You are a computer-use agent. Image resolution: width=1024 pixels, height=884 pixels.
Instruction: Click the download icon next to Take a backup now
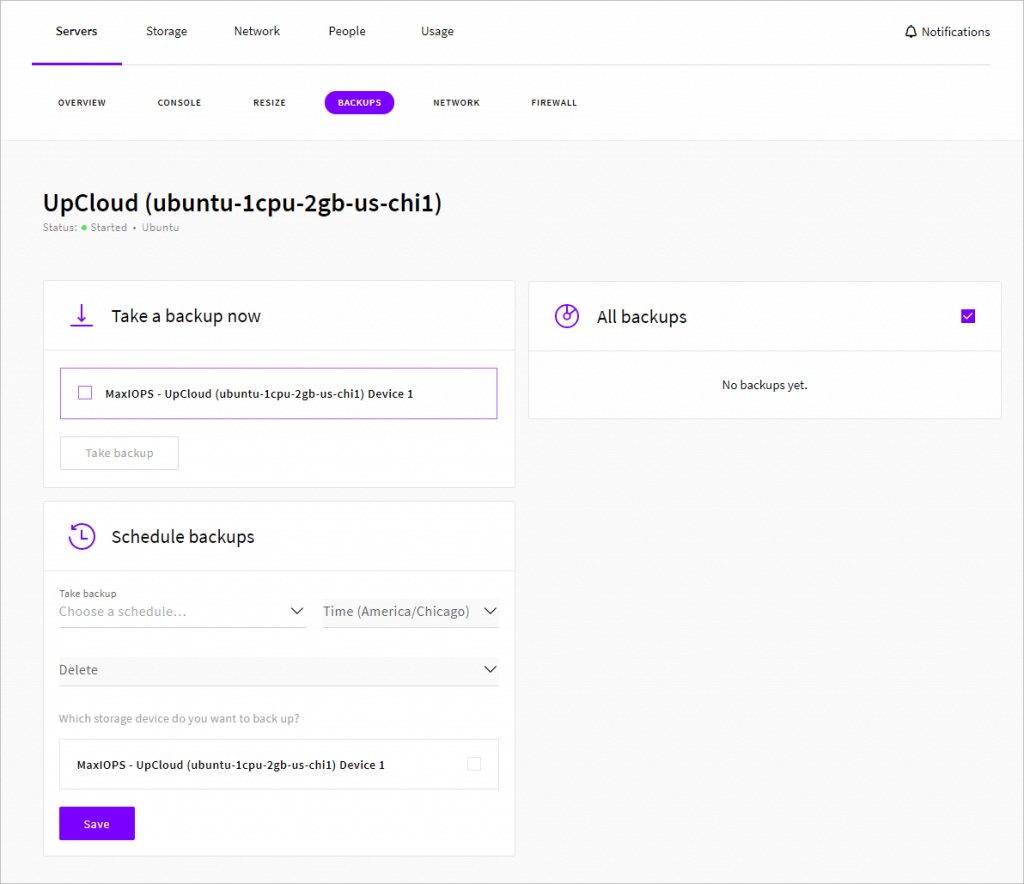click(x=81, y=314)
